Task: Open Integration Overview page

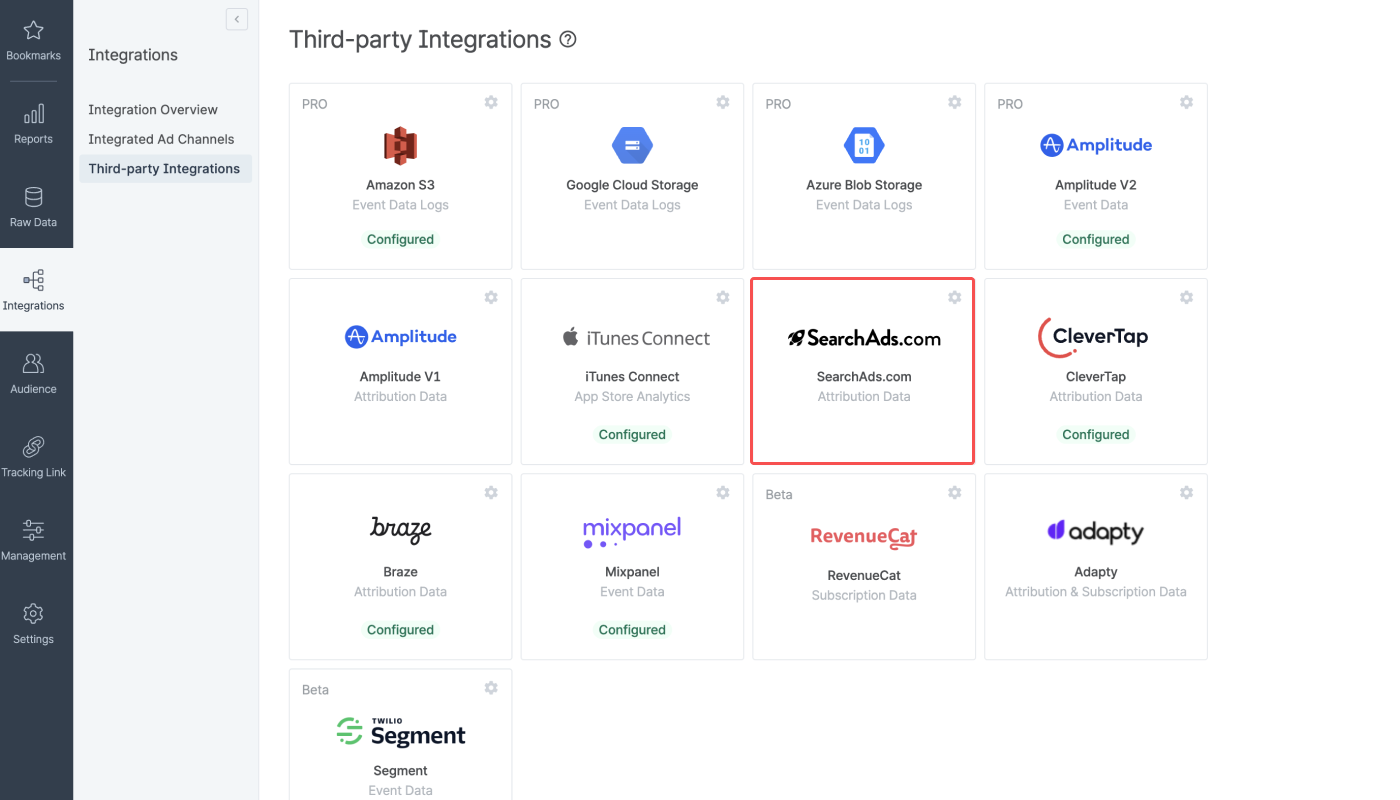Action: pos(153,110)
